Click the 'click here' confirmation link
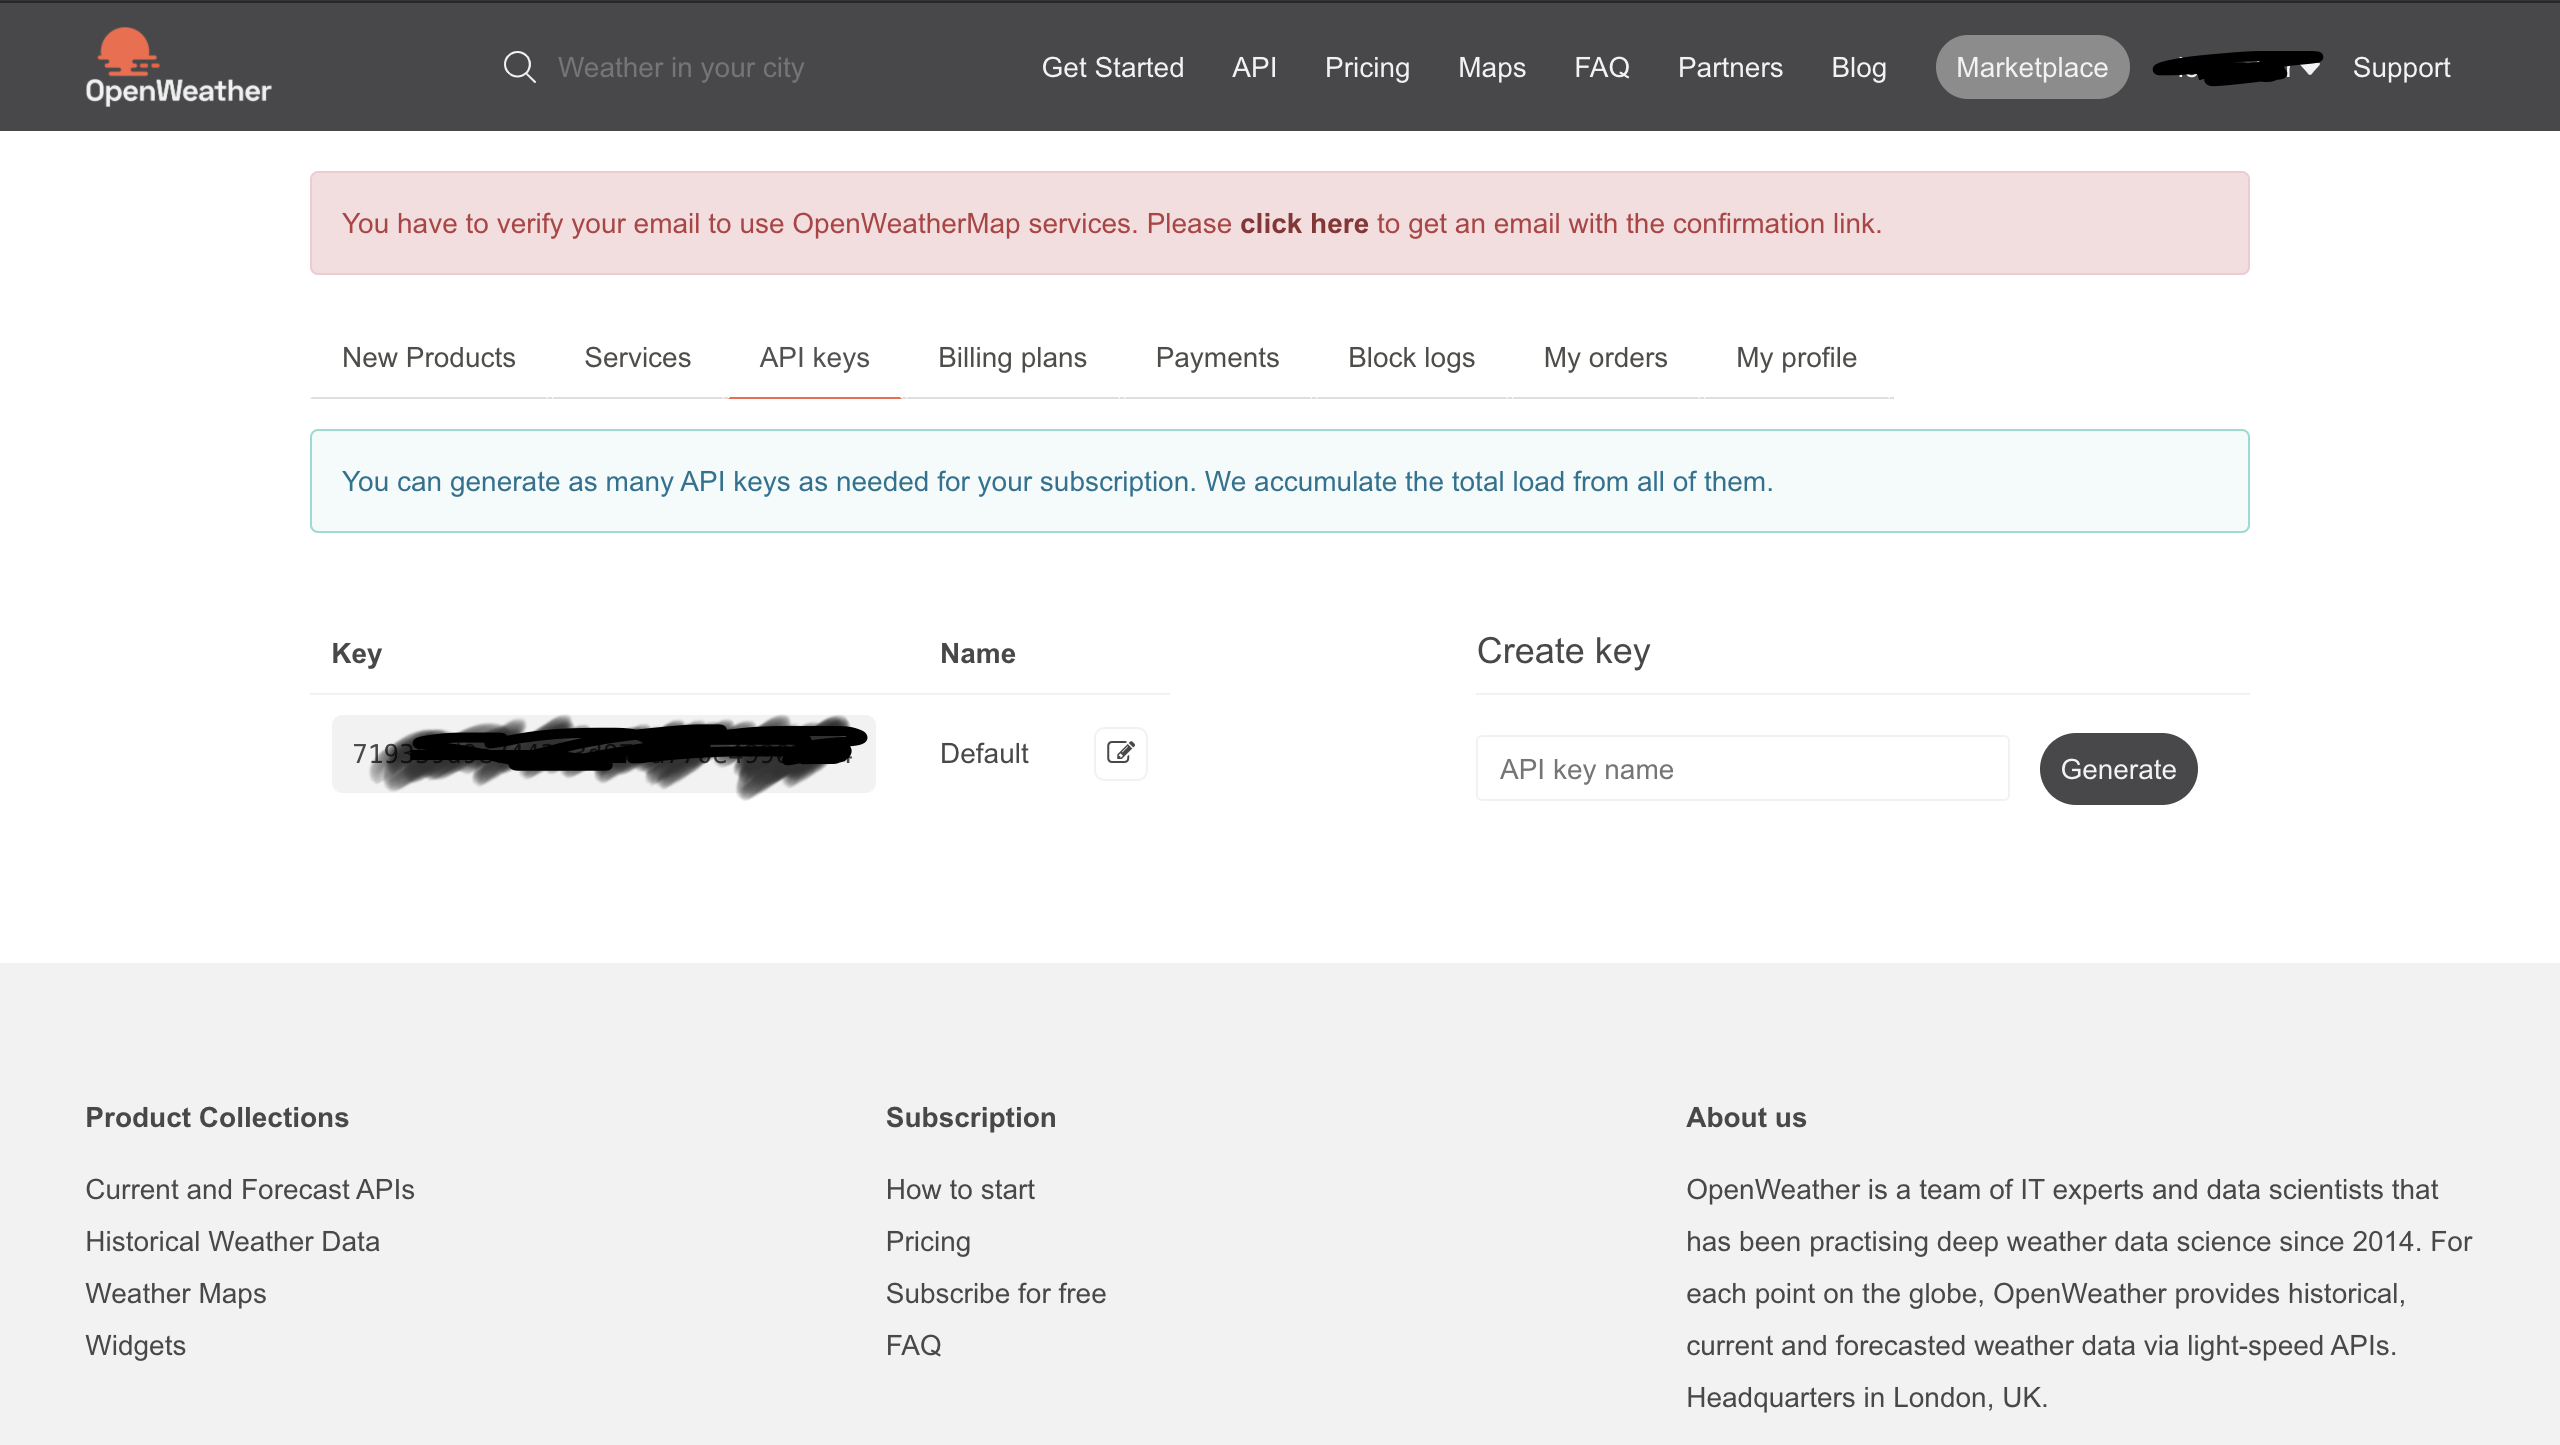The height and width of the screenshot is (1445, 2560). [x=1303, y=223]
